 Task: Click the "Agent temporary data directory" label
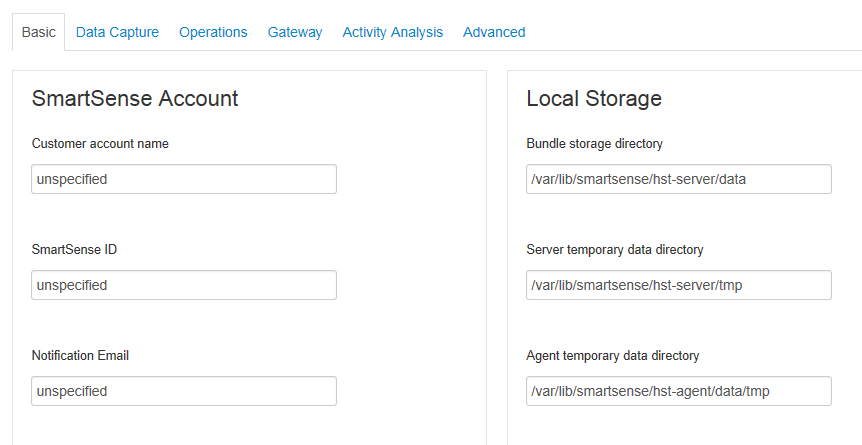click(x=612, y=355)
